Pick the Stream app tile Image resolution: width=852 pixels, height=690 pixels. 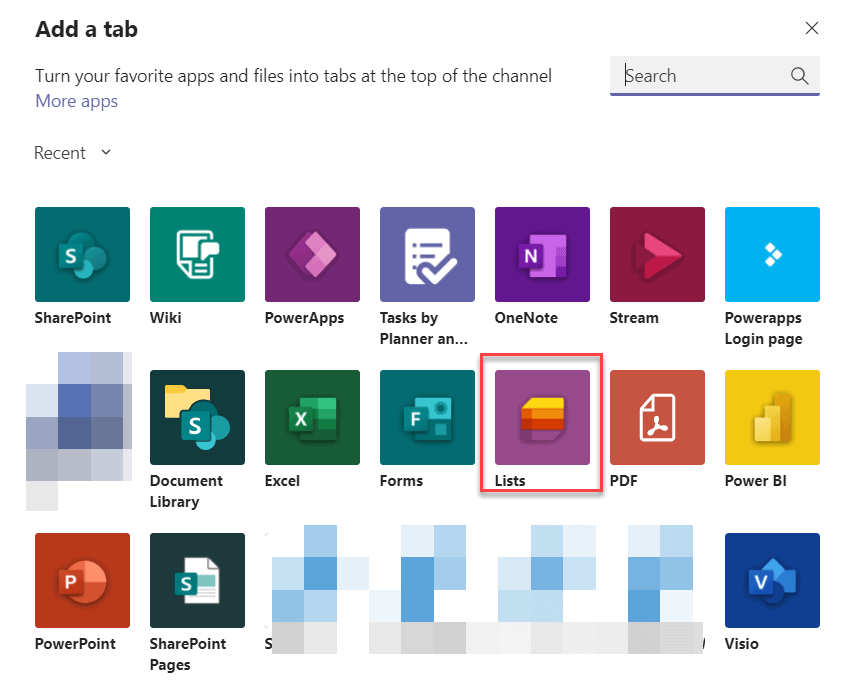click(657, 254)
